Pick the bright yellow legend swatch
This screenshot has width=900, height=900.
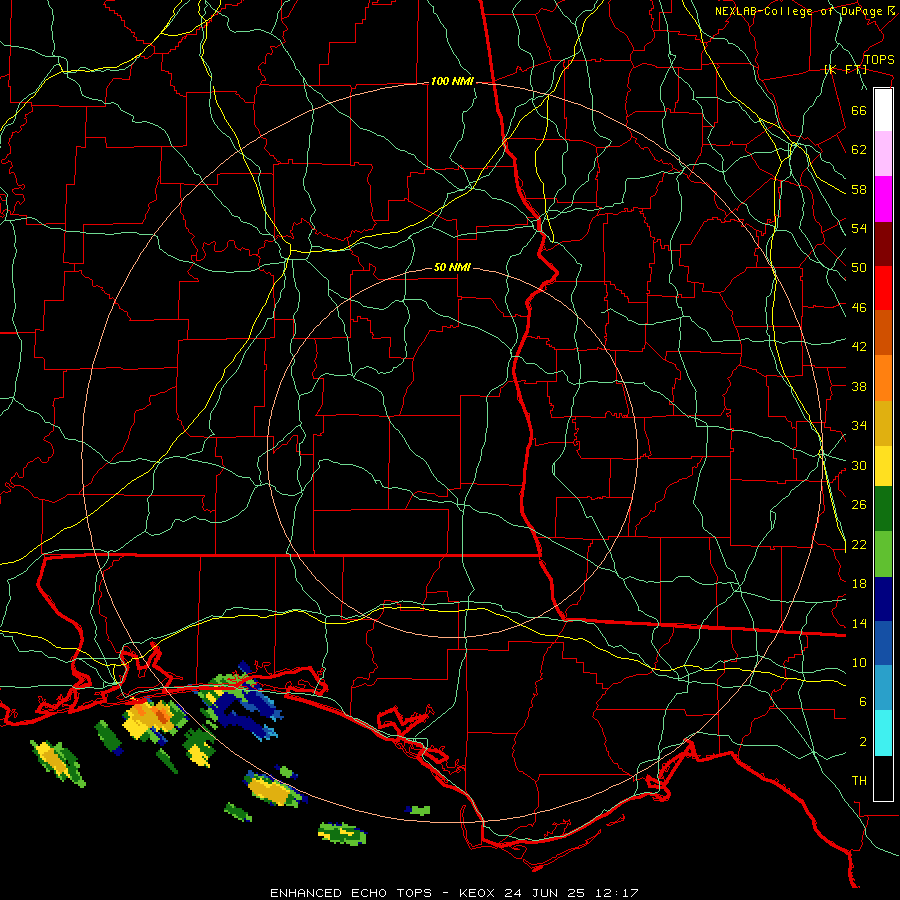point(883,466)
